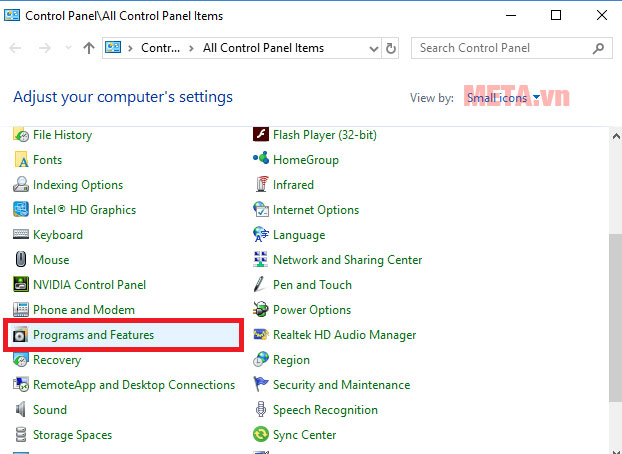Click the Internet Options icon
622x454 pixels.
261,210
